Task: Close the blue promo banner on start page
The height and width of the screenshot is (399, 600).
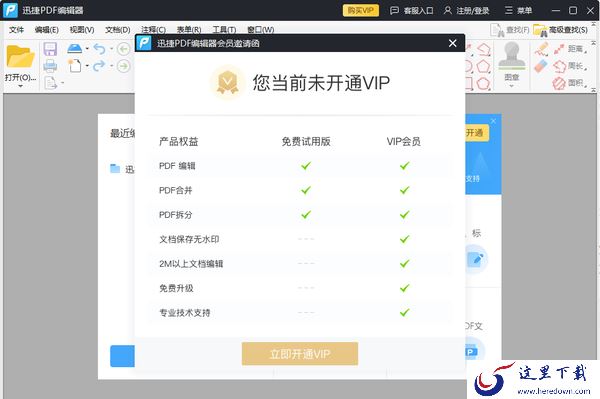Action: point(494,121)
